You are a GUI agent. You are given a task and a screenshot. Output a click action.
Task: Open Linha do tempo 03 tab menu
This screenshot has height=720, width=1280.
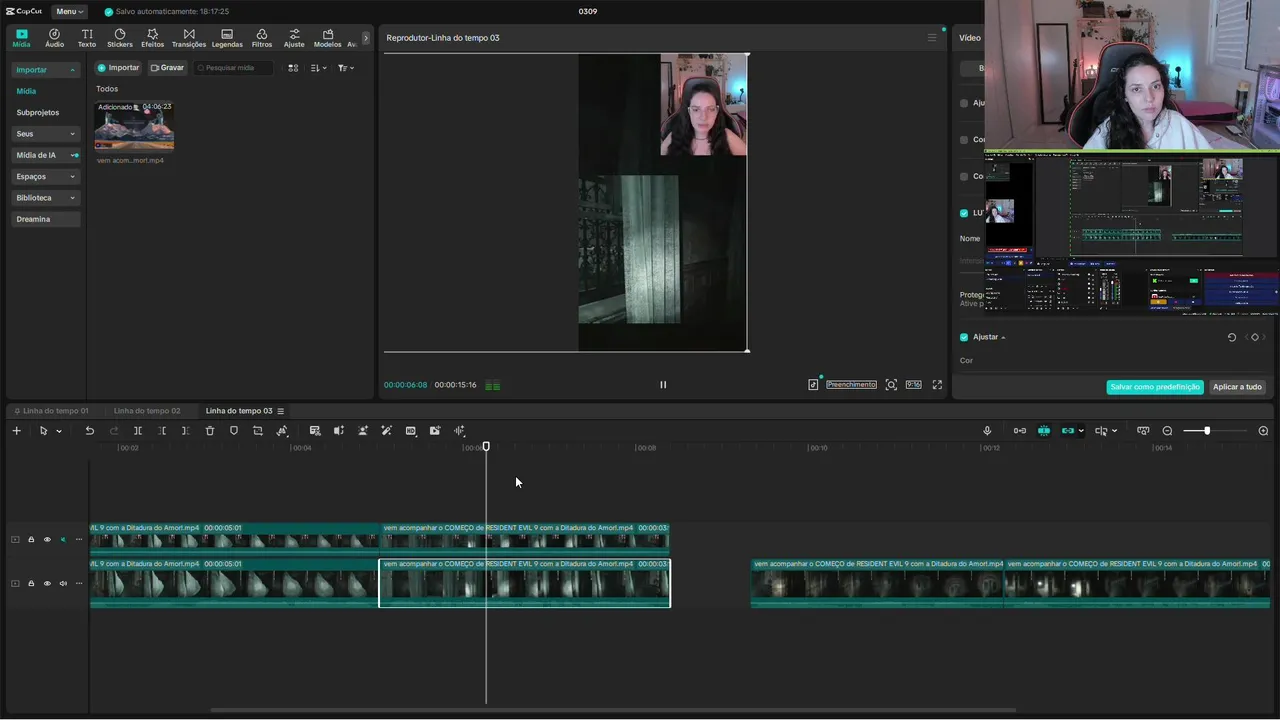coord(281,411)
